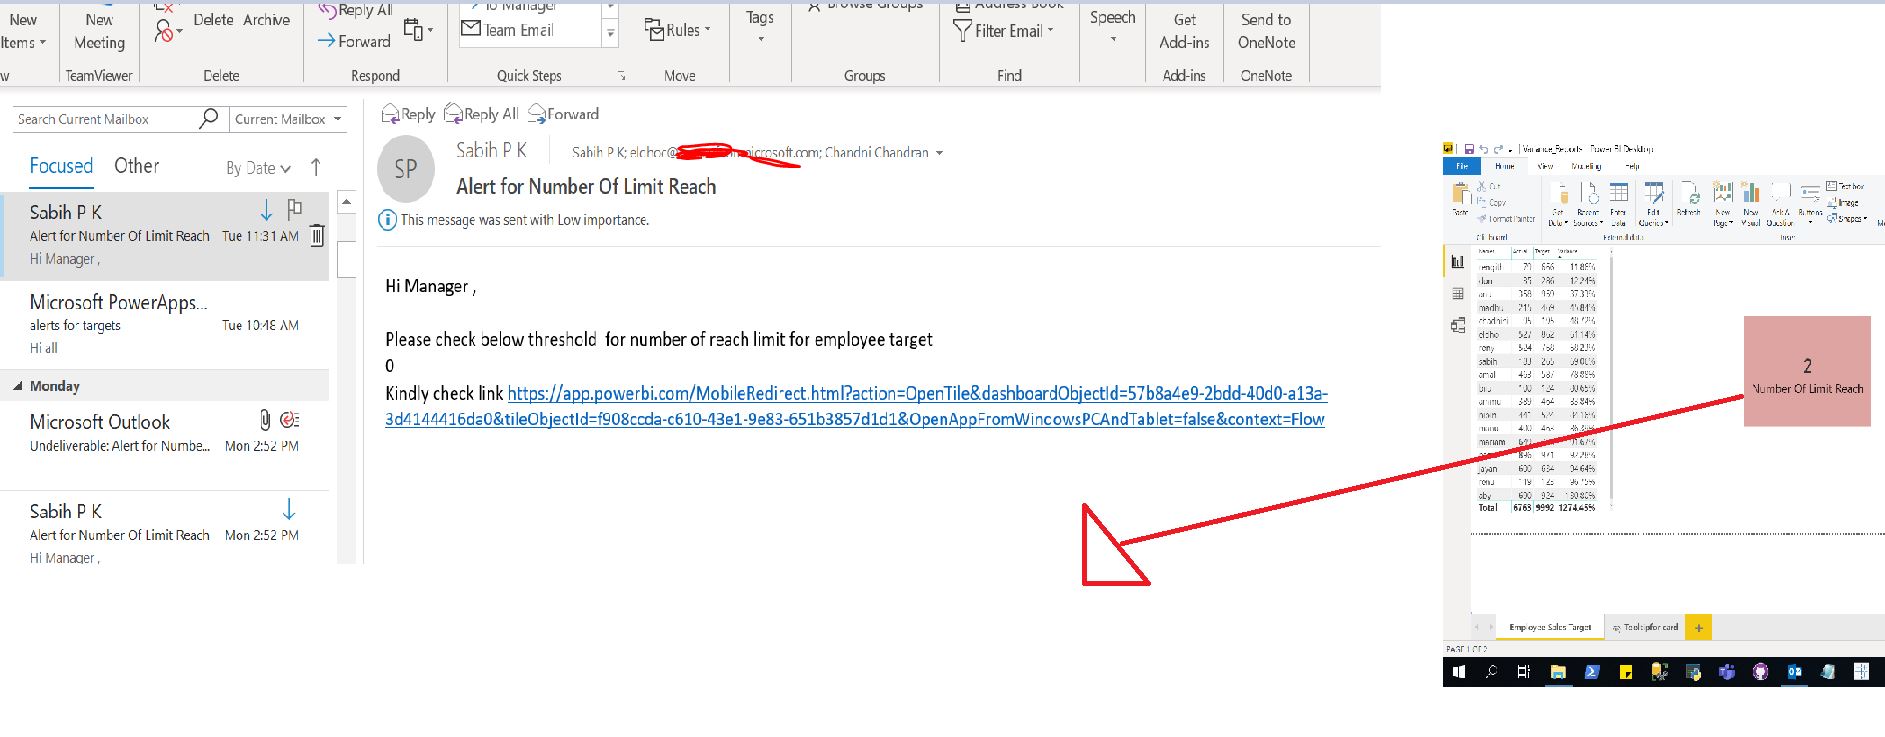Switch to the Focused inbox tab

click(61, 166)
